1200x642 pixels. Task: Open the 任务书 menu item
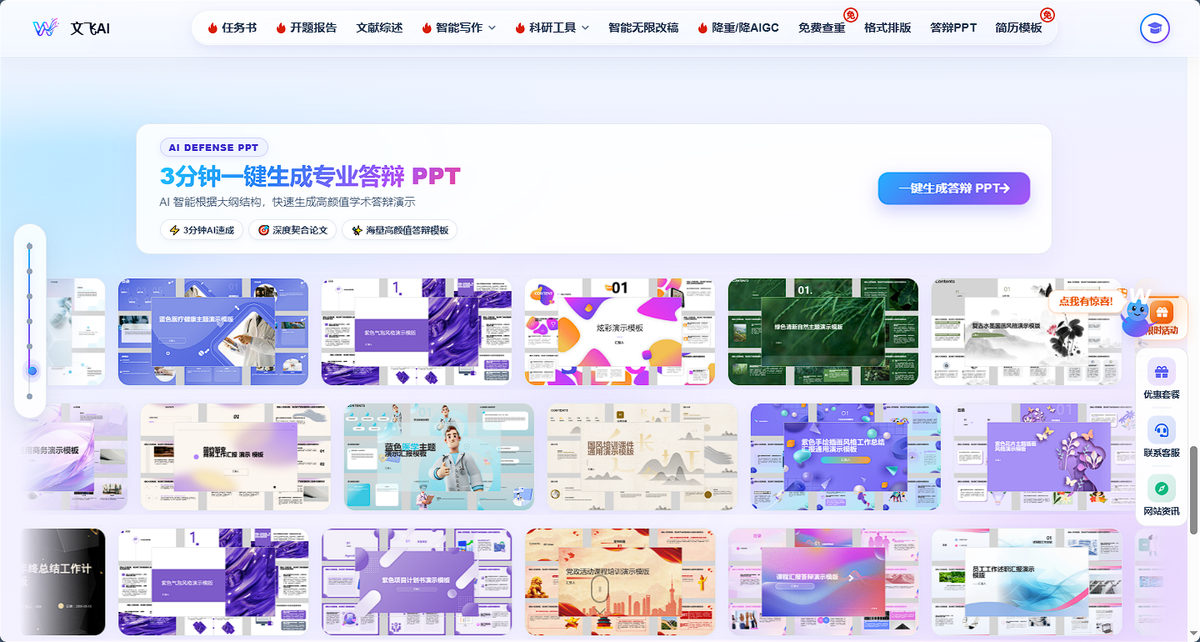coord(239,28)
